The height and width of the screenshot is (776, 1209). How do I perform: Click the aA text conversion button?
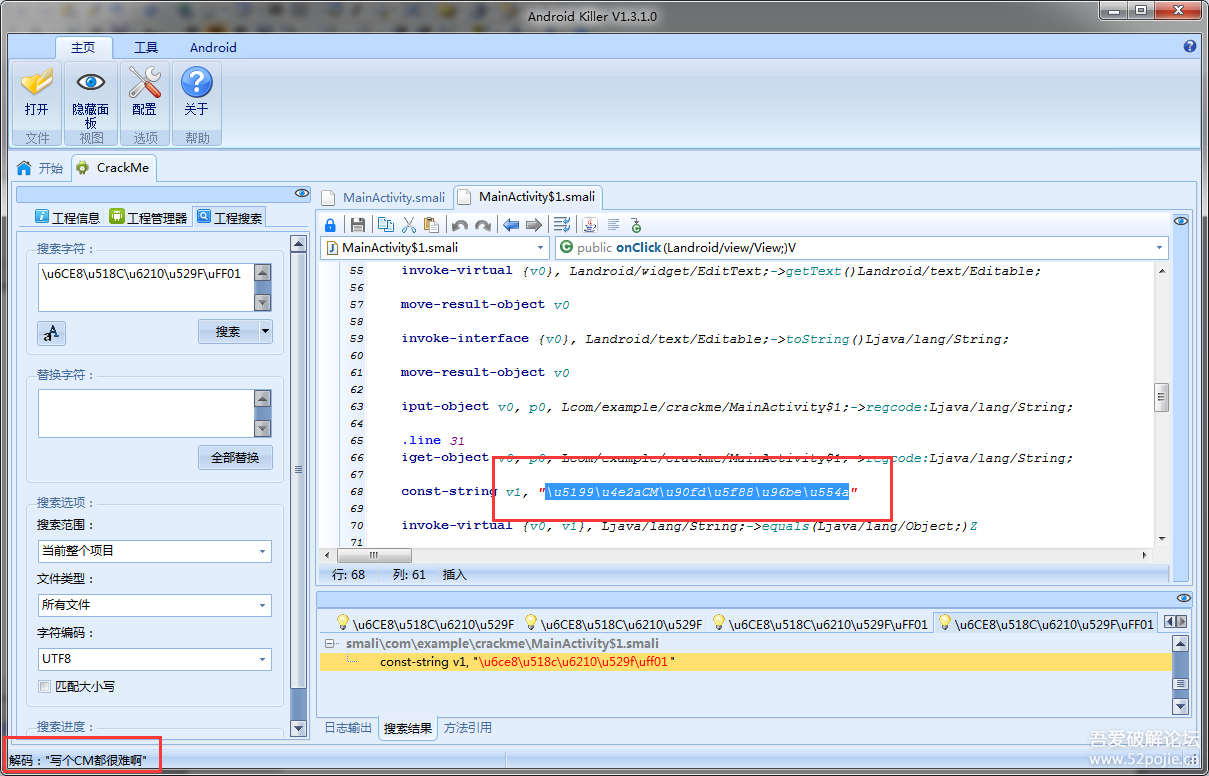click(x=51, y=333)
